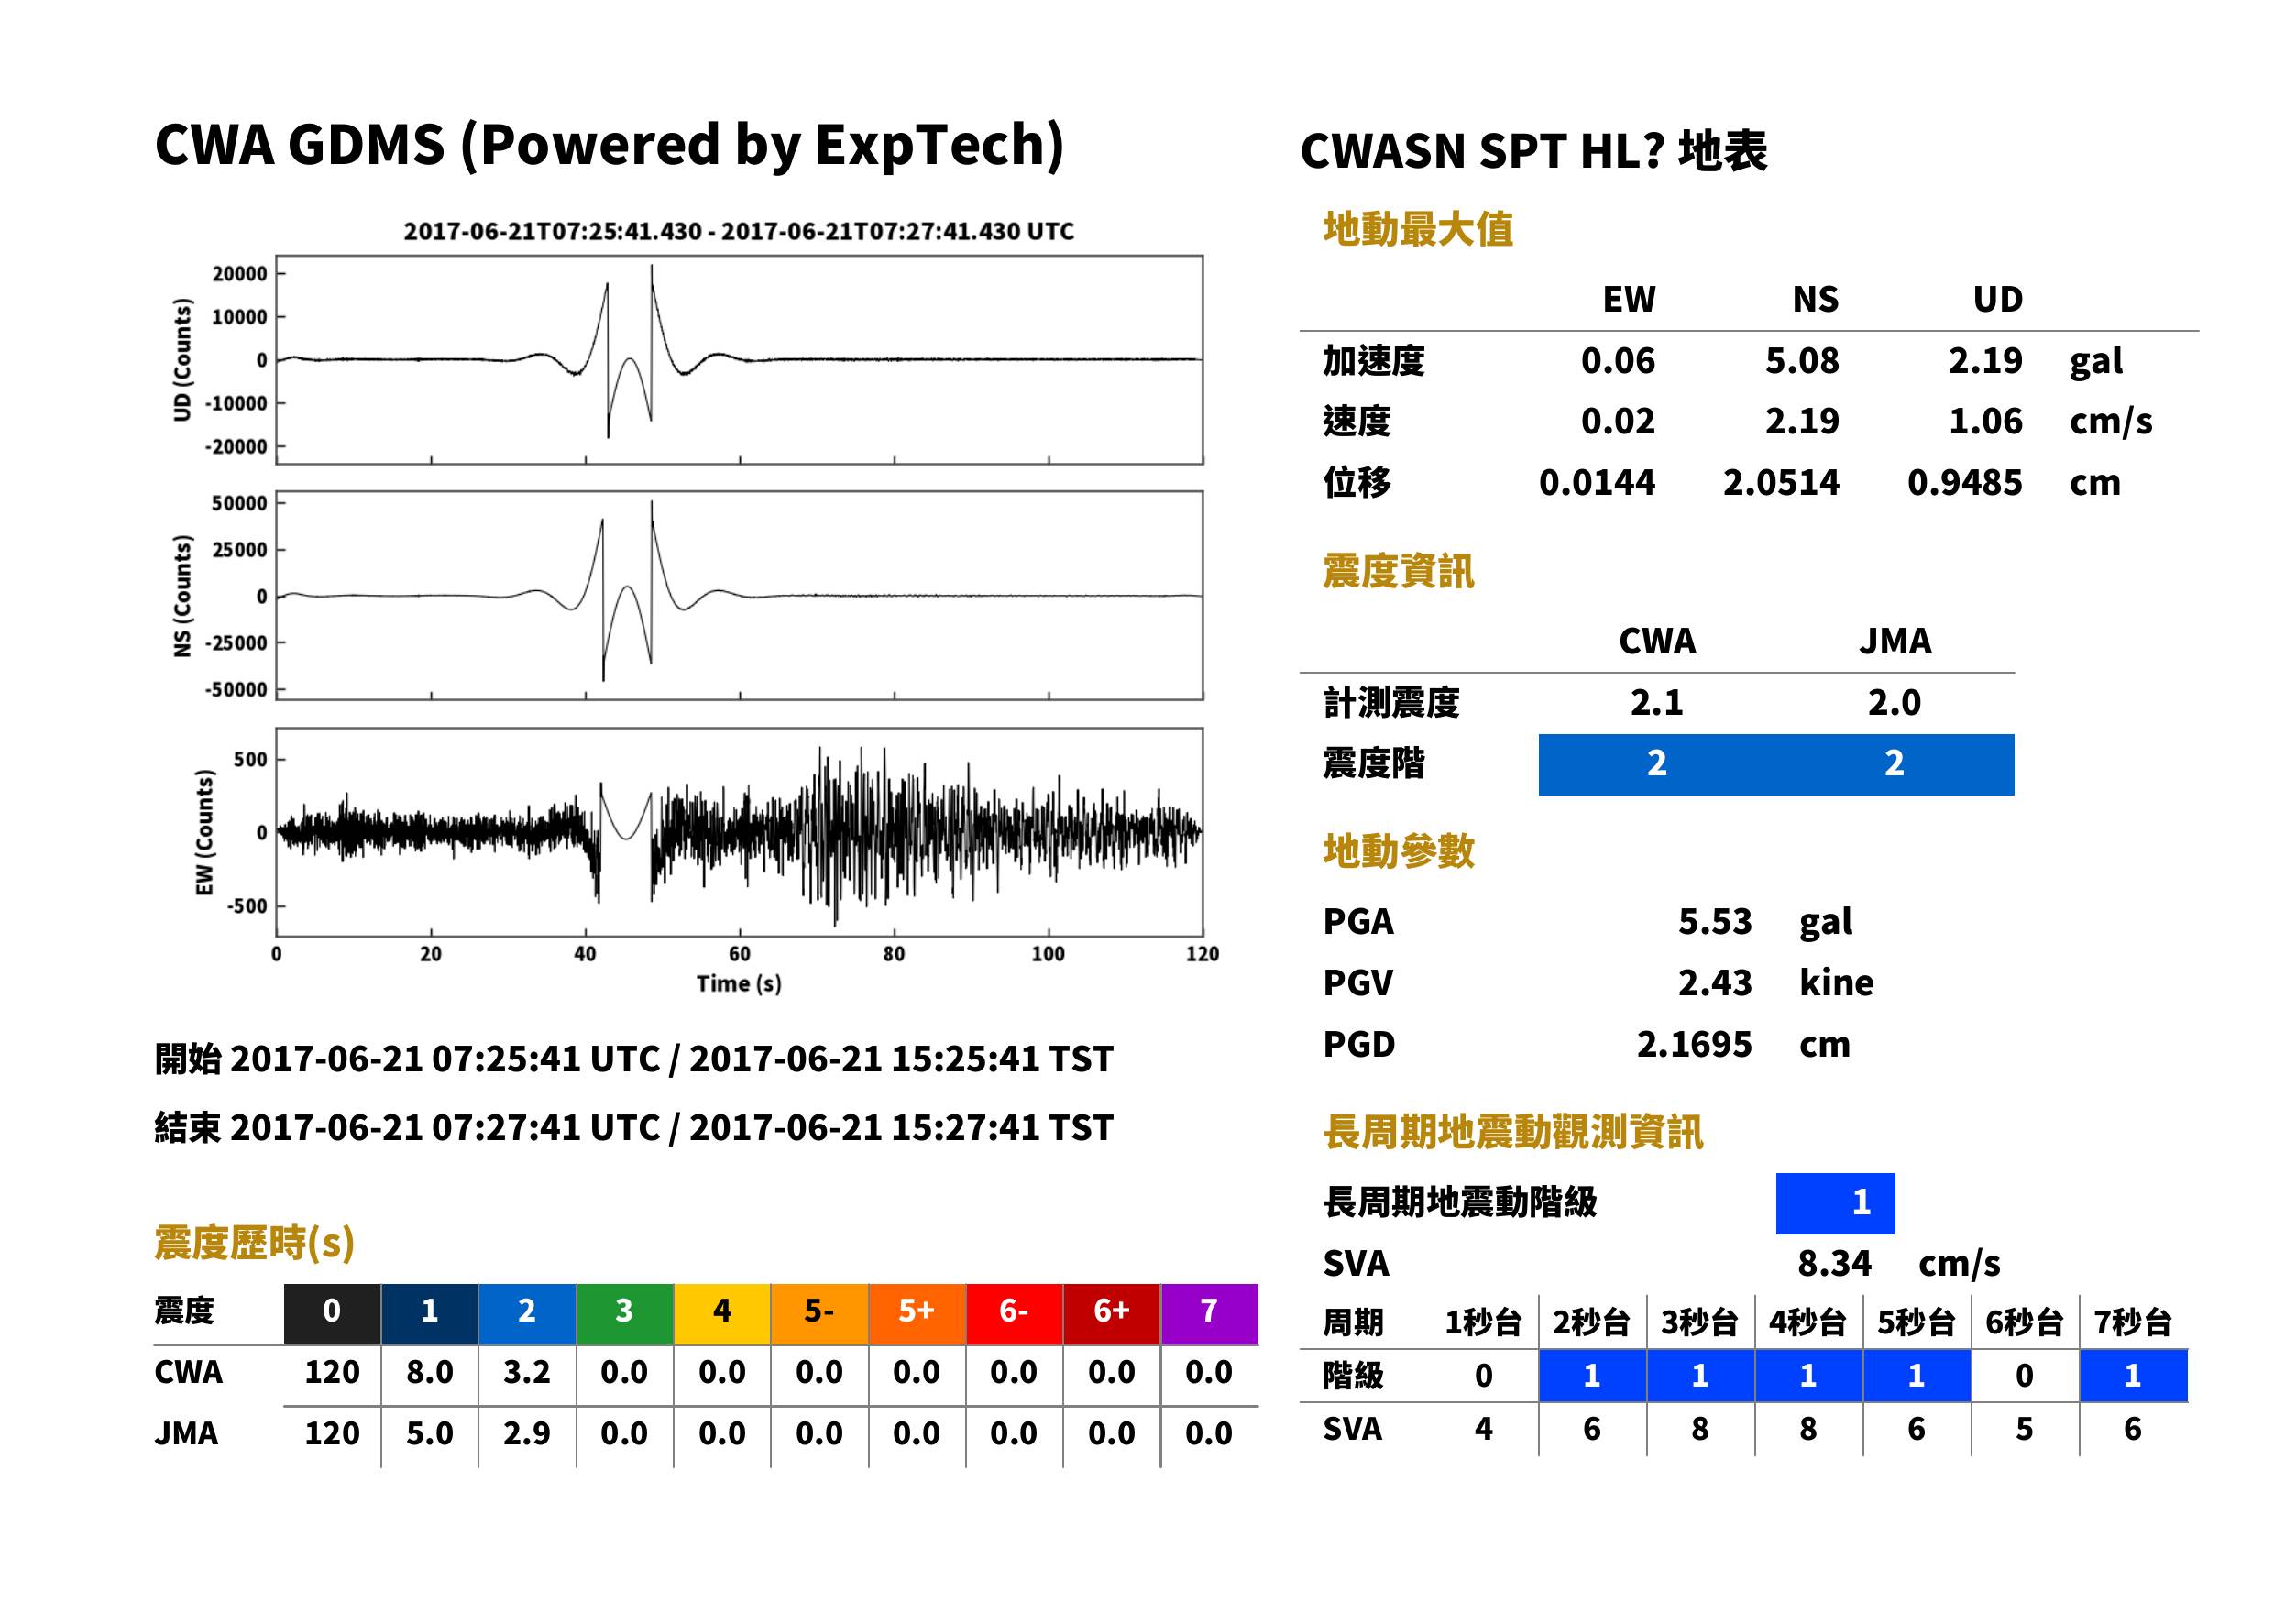Click the 2秒台 period column header
The image size is (2274, 1624).
[x=1591, y=1323]
